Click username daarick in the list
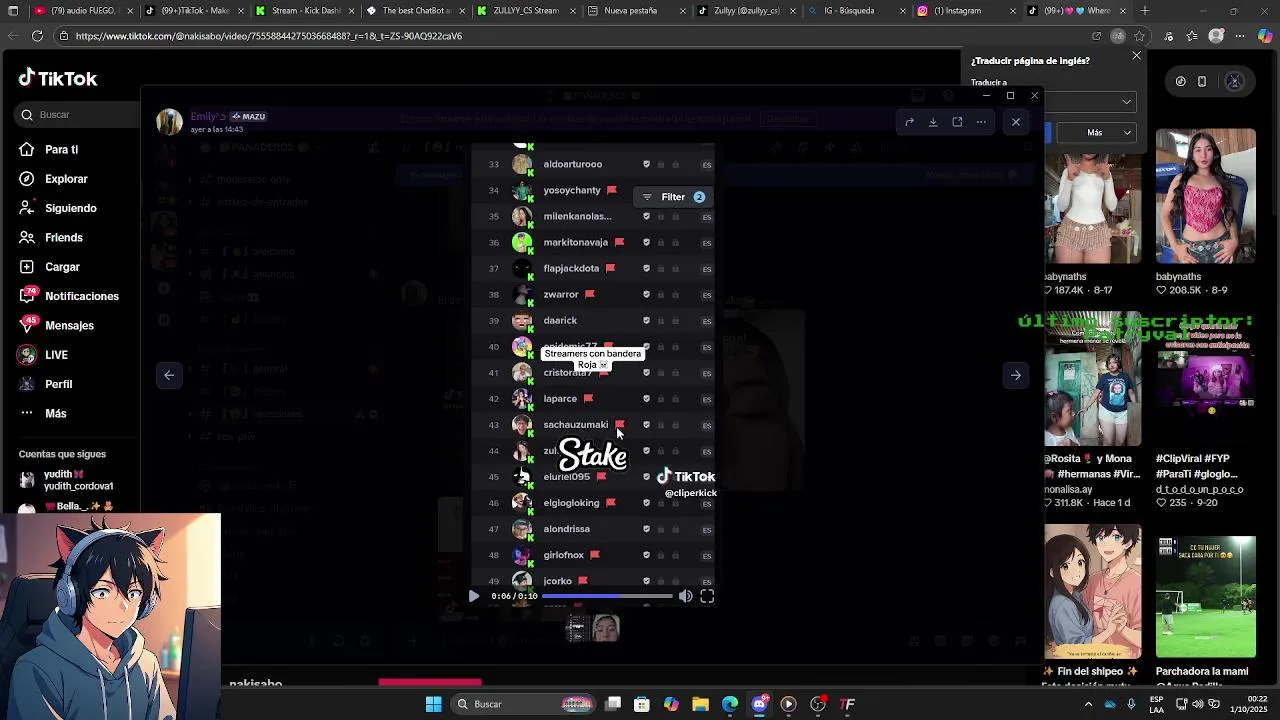This screenshot has height=720, width=1280. (x=560, y=320)
